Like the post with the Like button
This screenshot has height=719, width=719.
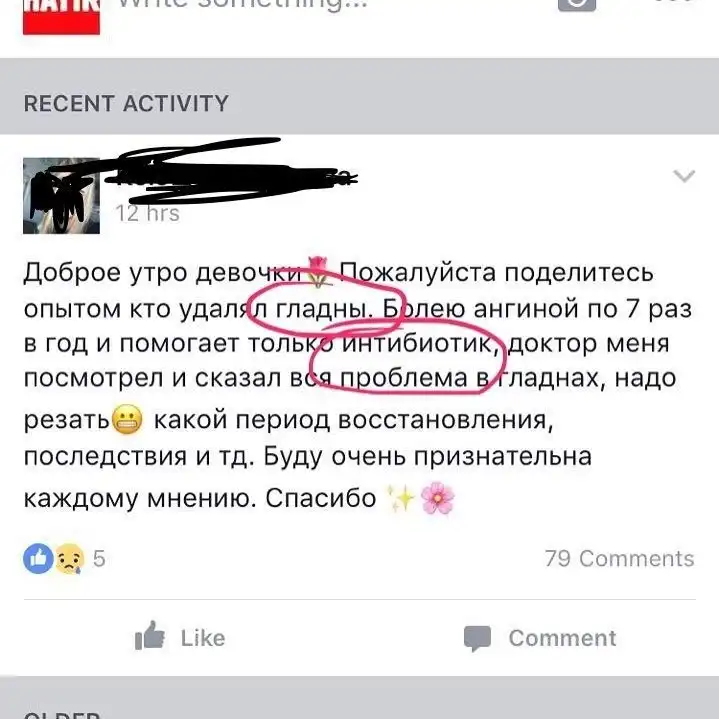(x=180, y=637)
